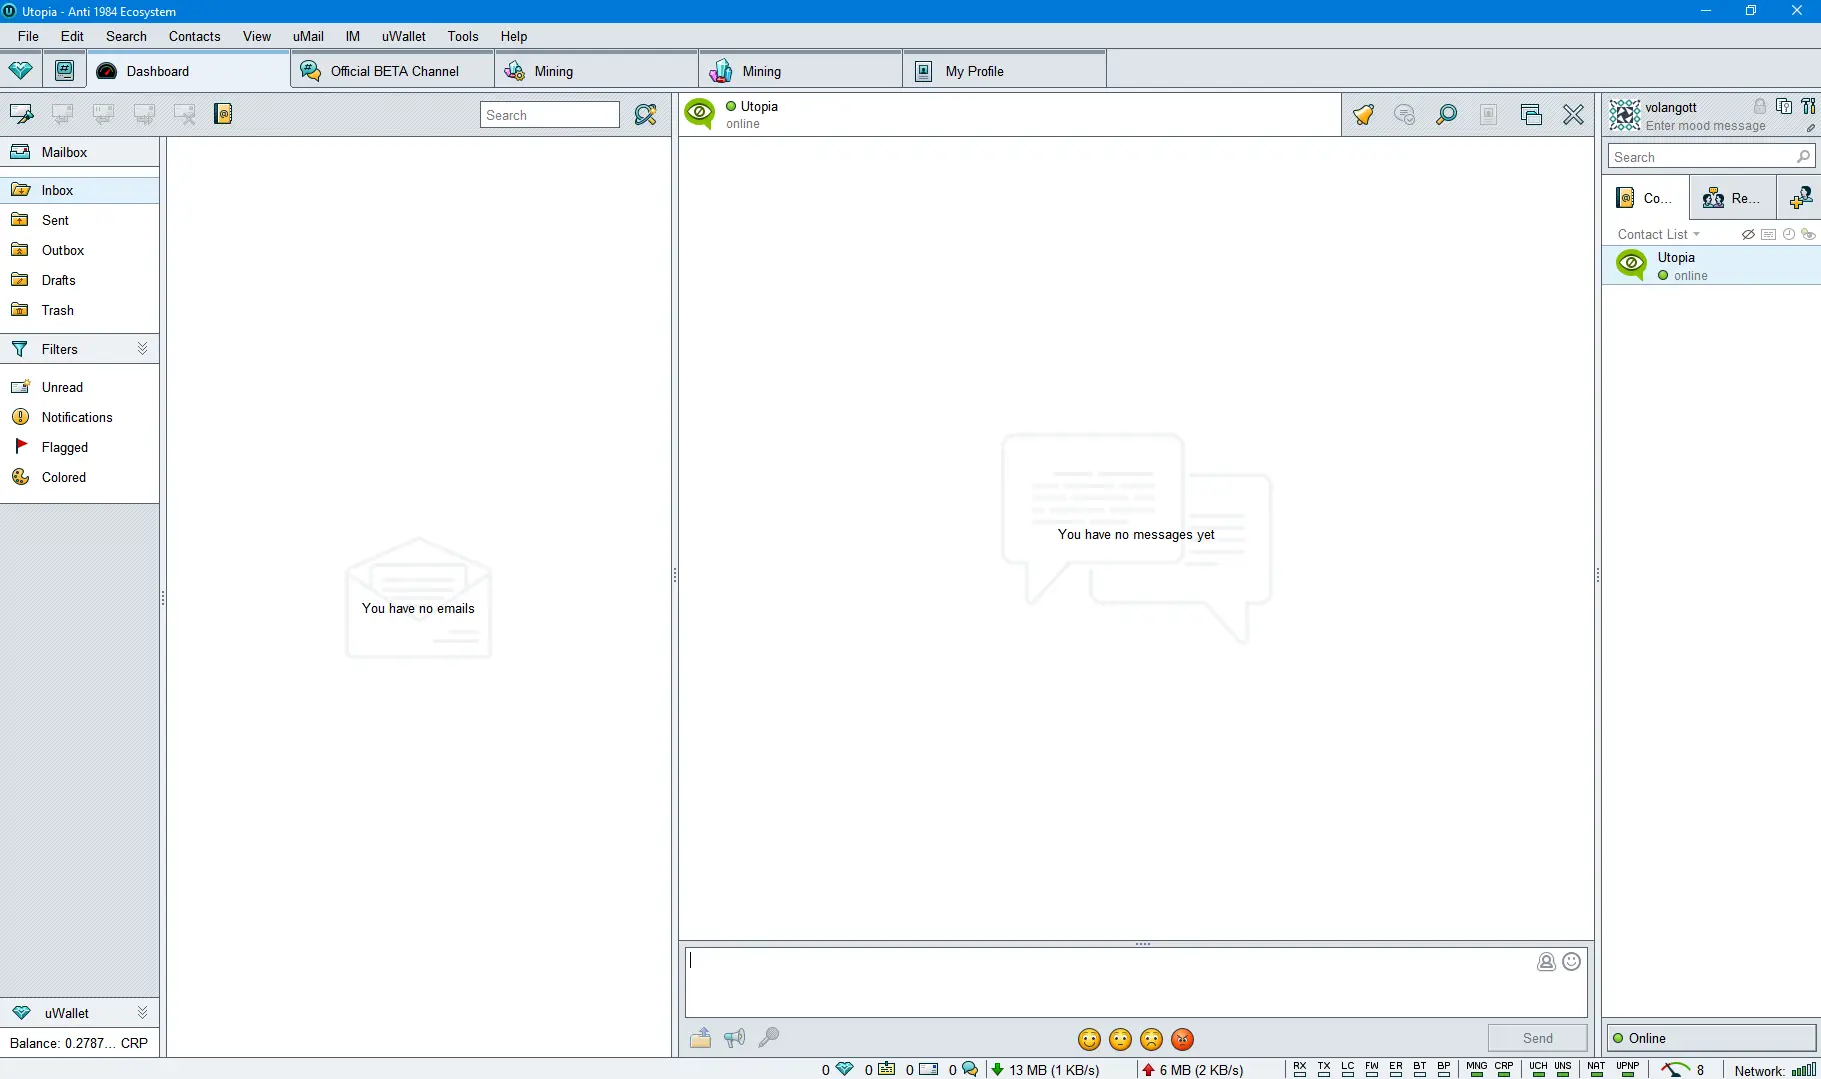Open the Drafts folder

(80, 280)
